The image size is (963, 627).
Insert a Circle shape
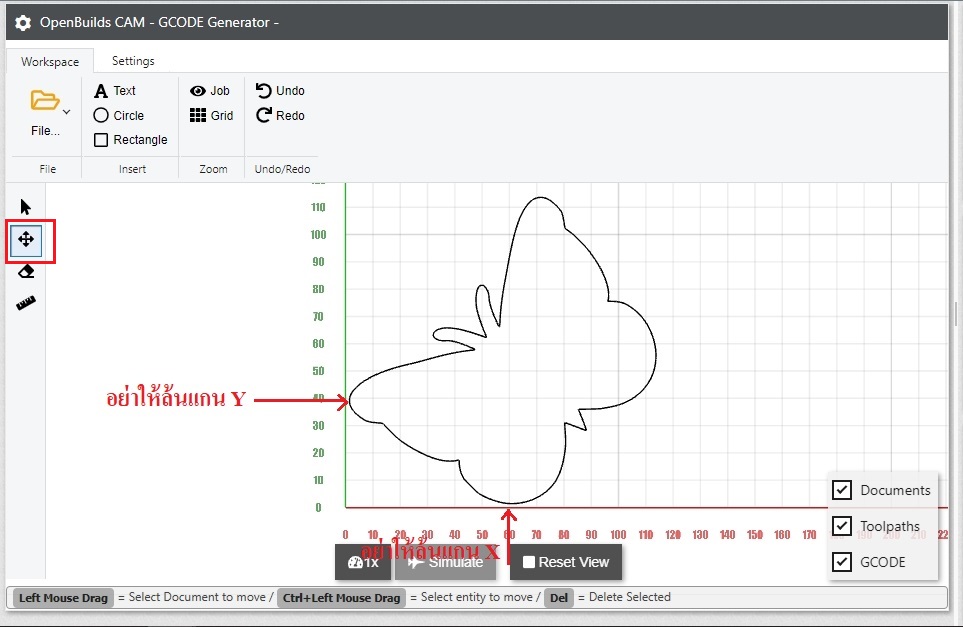click(119, 115)
